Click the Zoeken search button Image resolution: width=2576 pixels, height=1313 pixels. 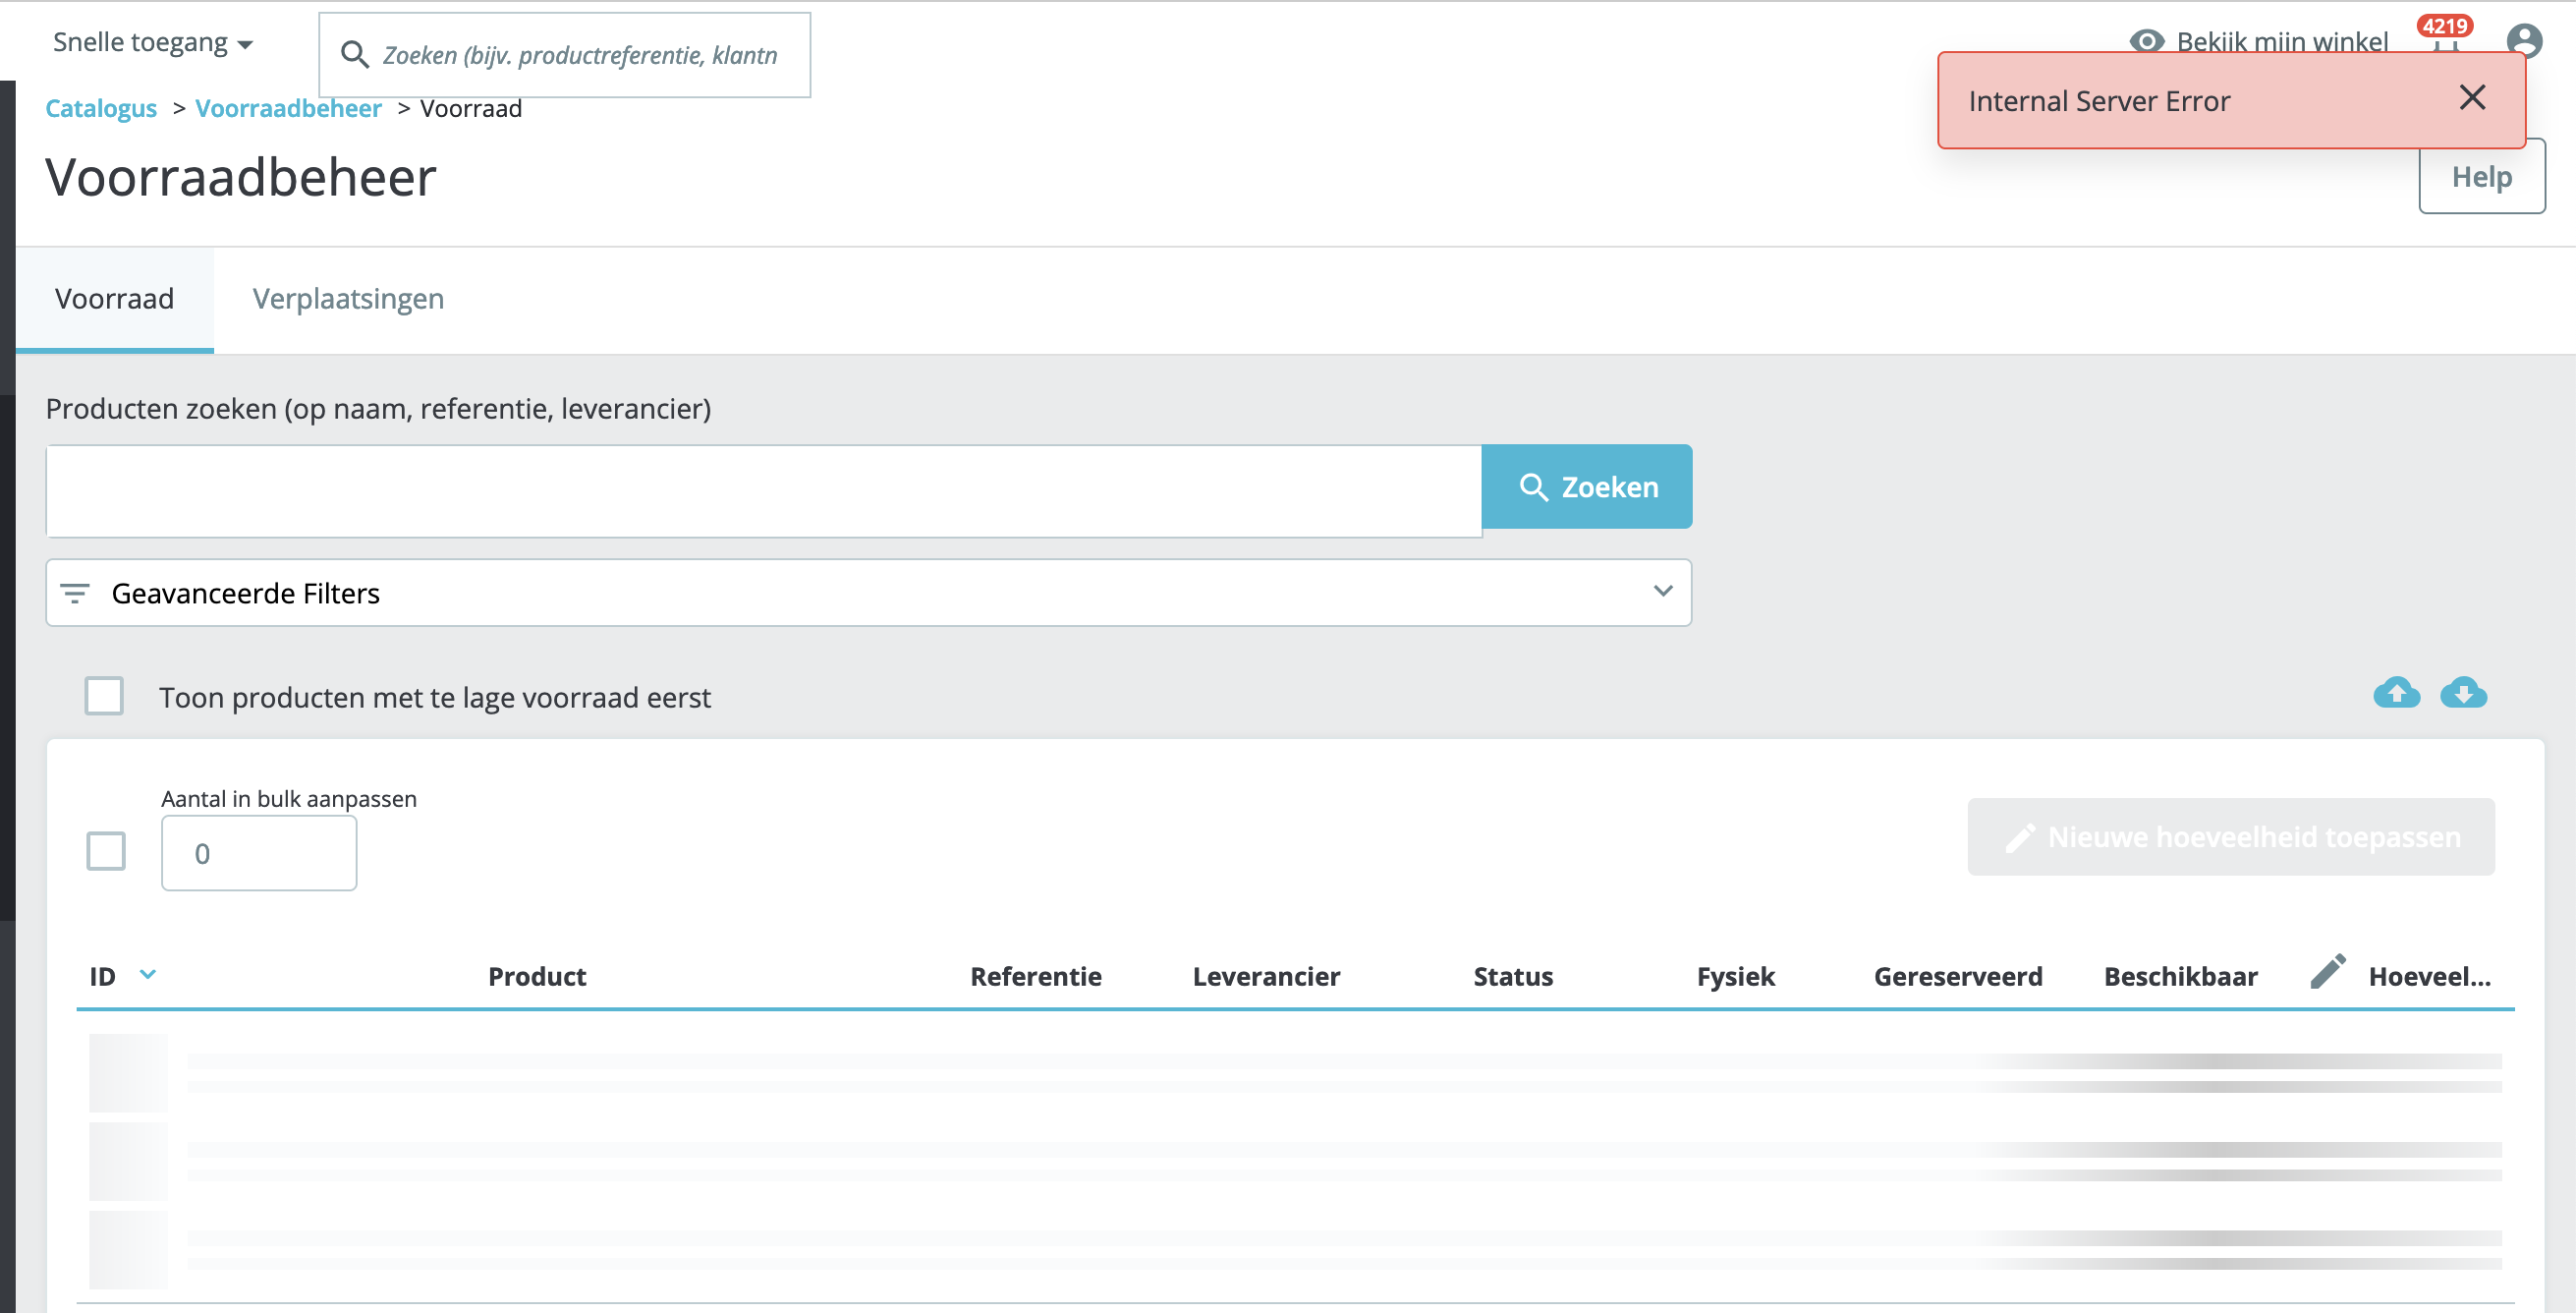[1587, 487]
